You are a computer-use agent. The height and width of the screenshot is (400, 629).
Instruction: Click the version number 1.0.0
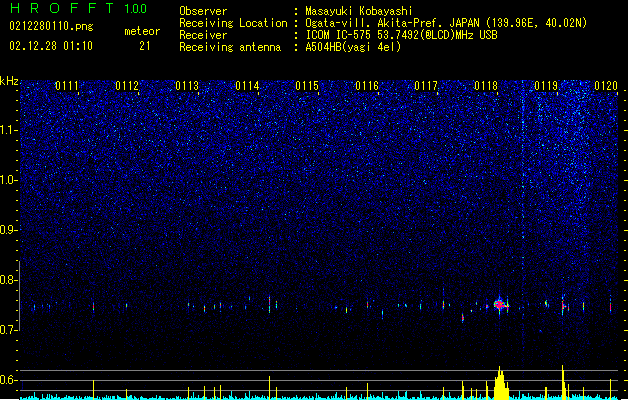point(135,9)
